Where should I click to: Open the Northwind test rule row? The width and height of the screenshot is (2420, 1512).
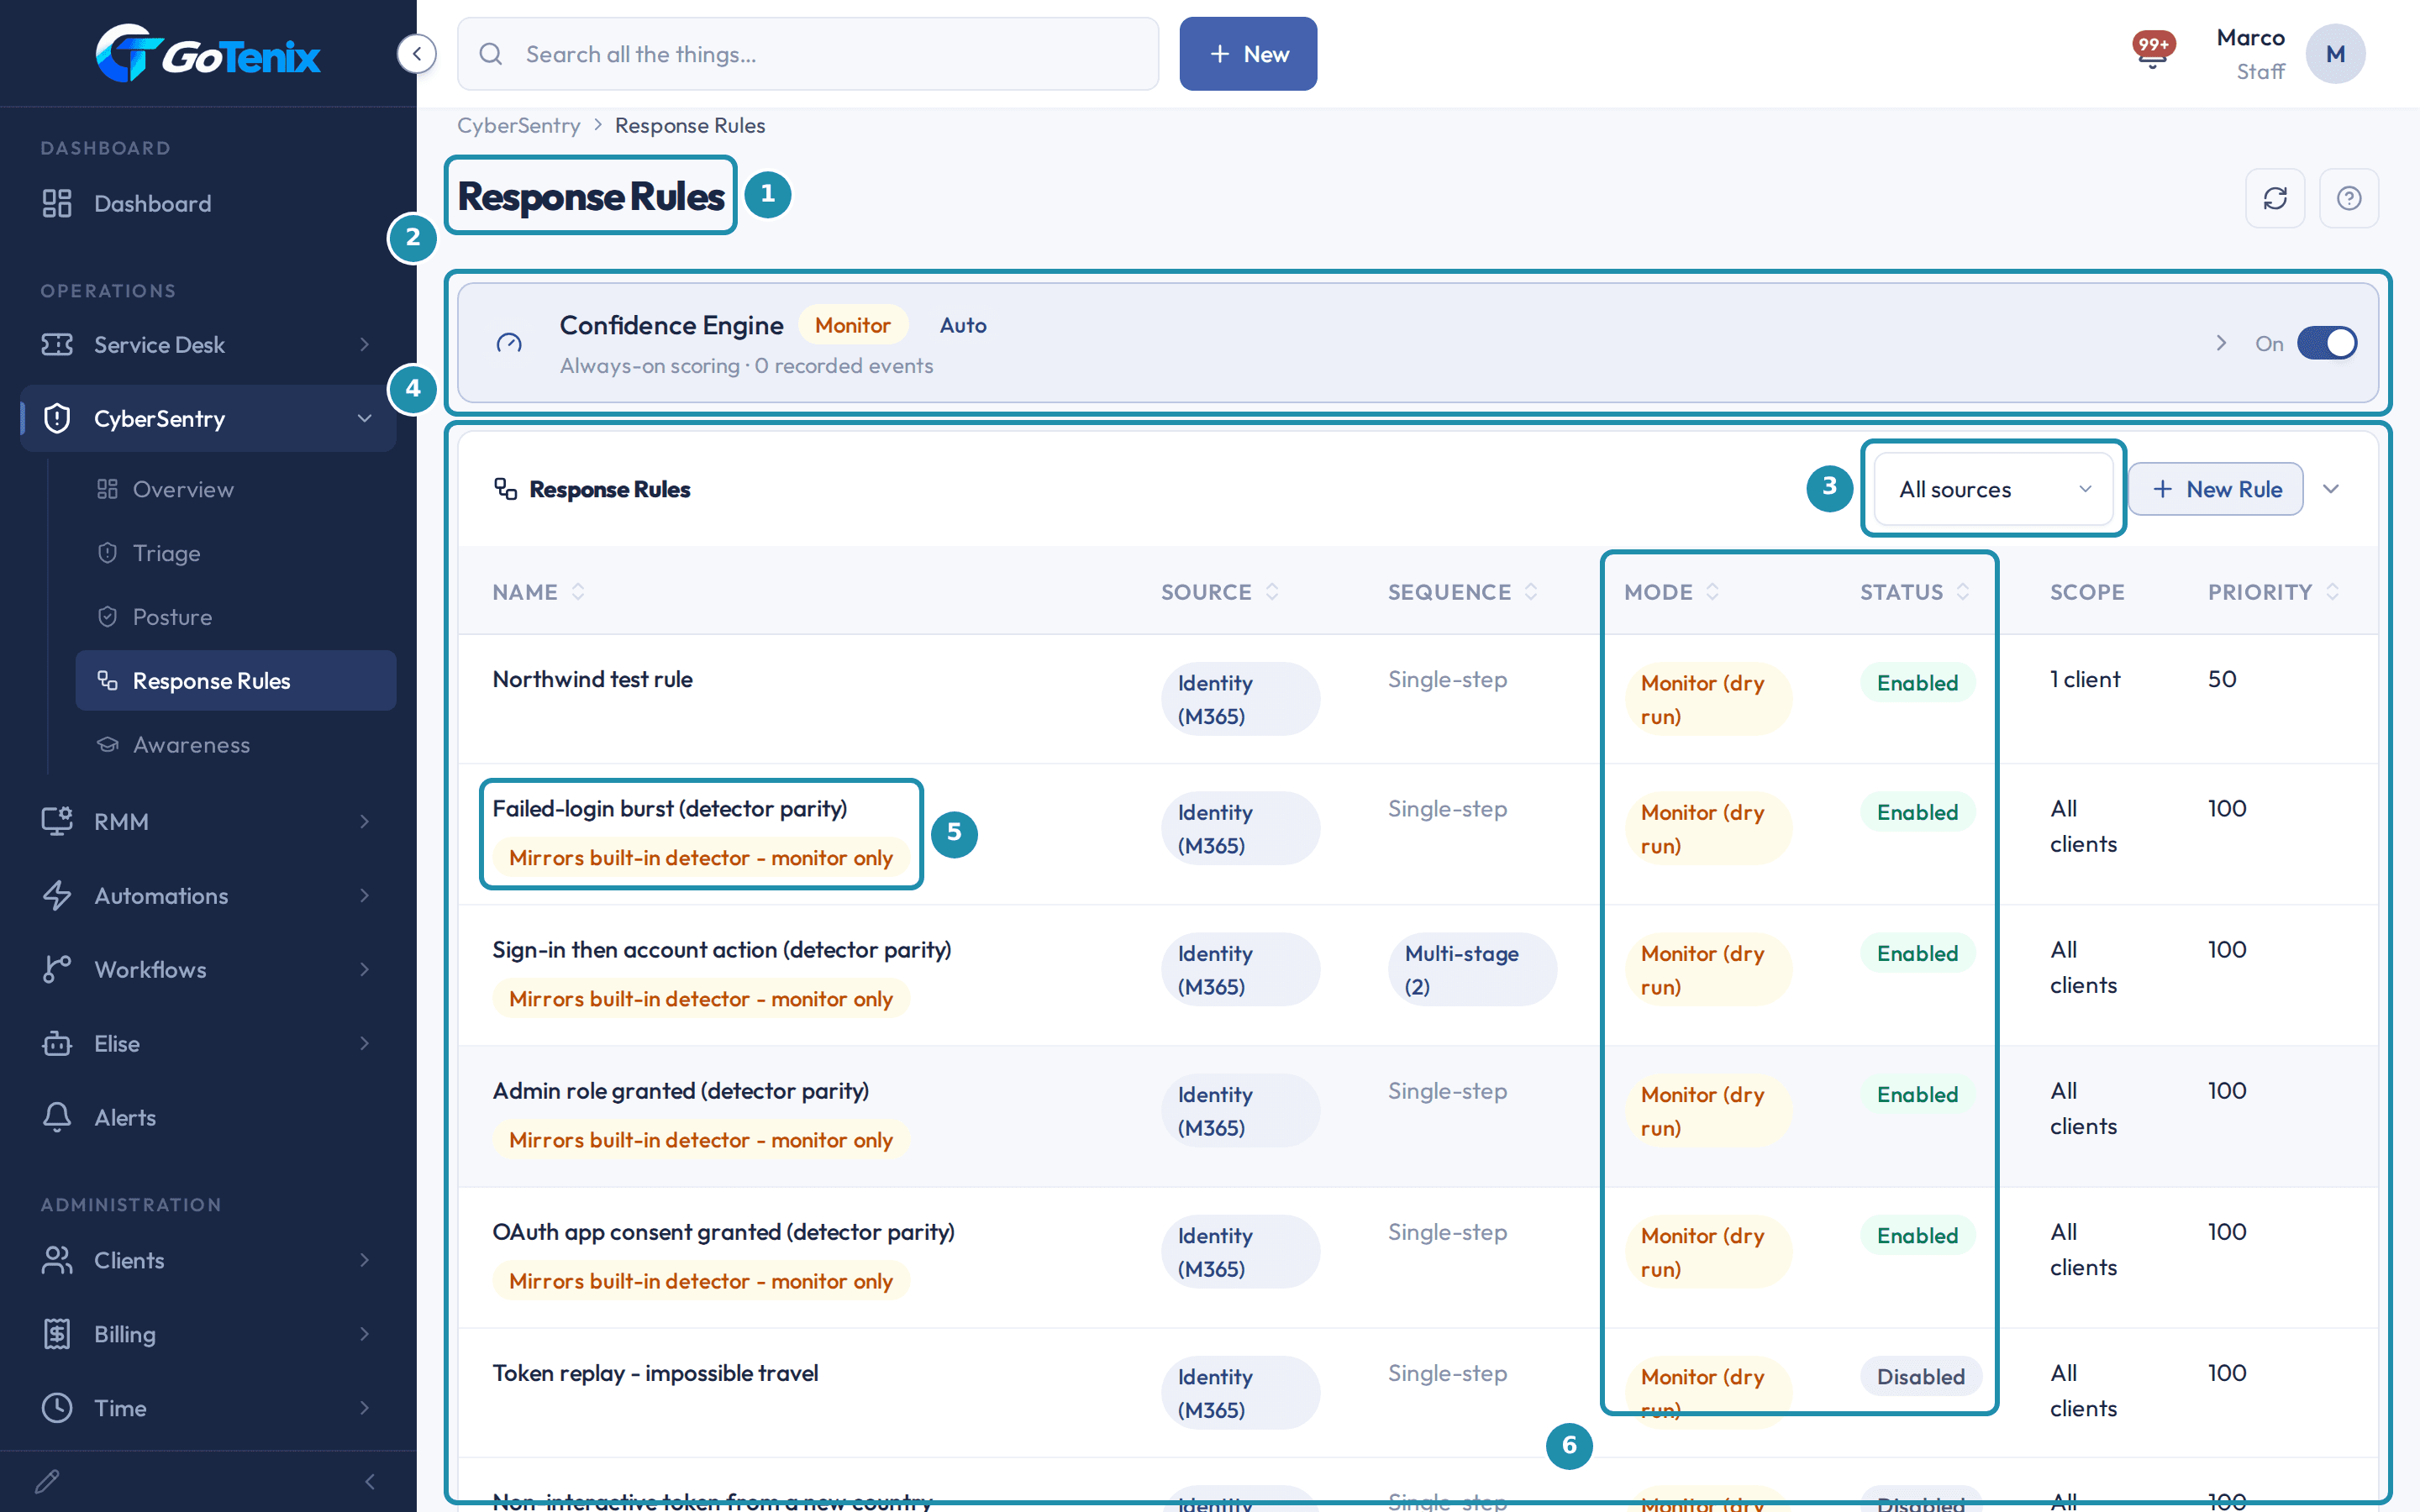(x=1418, y=699)
